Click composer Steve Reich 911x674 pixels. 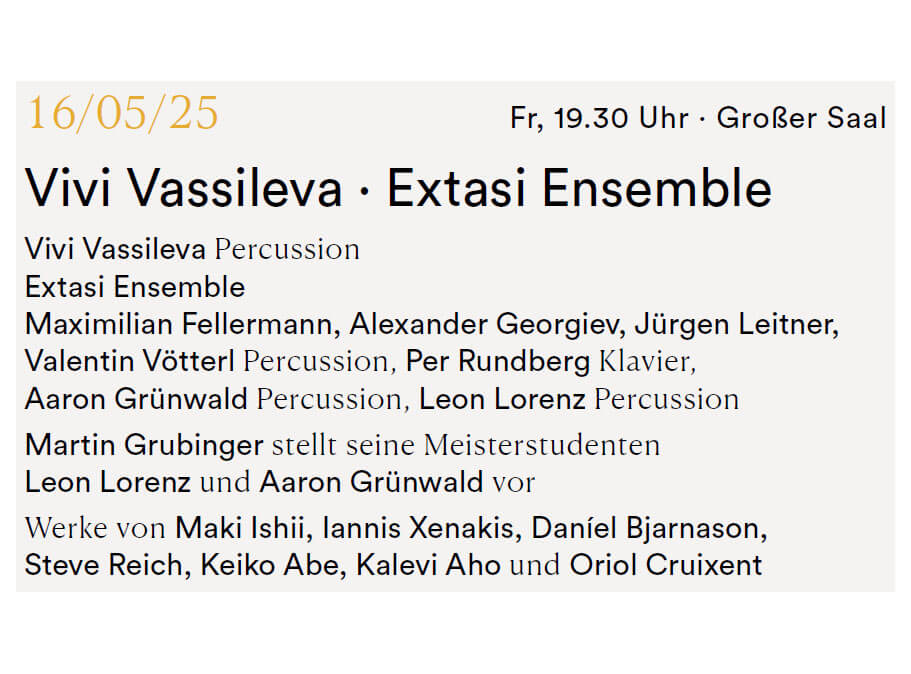103,565
